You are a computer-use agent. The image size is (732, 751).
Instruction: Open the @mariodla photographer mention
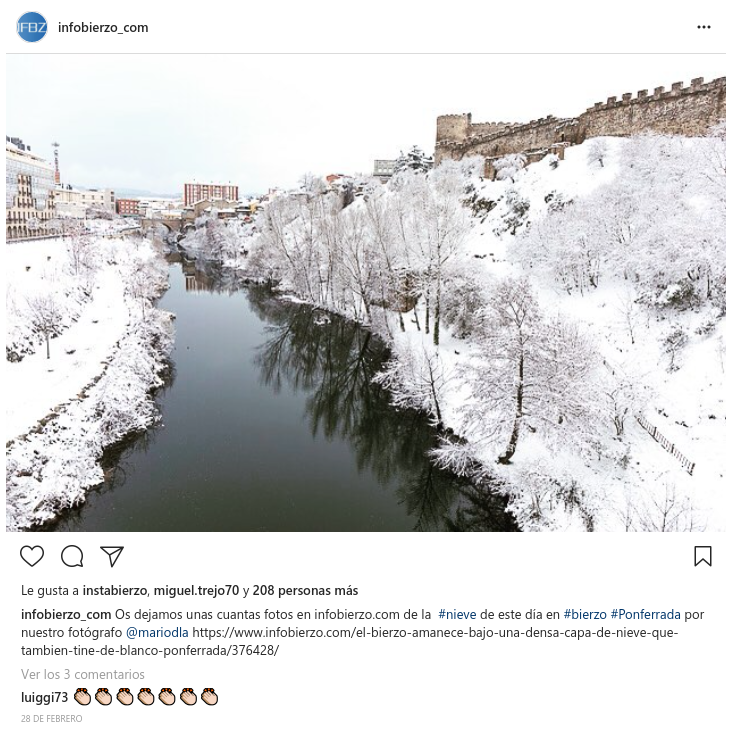(157, 633)
